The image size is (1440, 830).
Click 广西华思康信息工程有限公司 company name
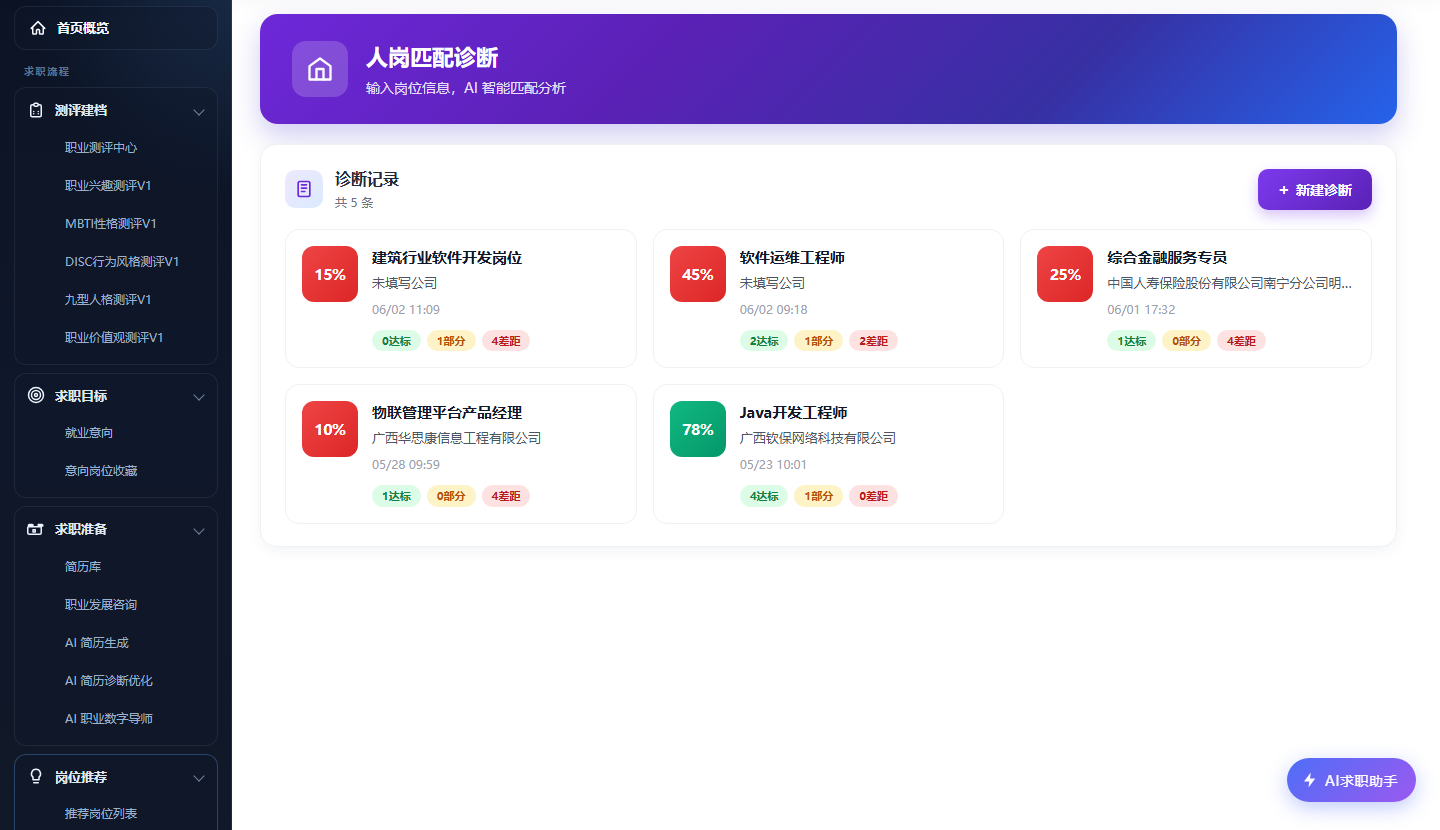click(456, 438)
